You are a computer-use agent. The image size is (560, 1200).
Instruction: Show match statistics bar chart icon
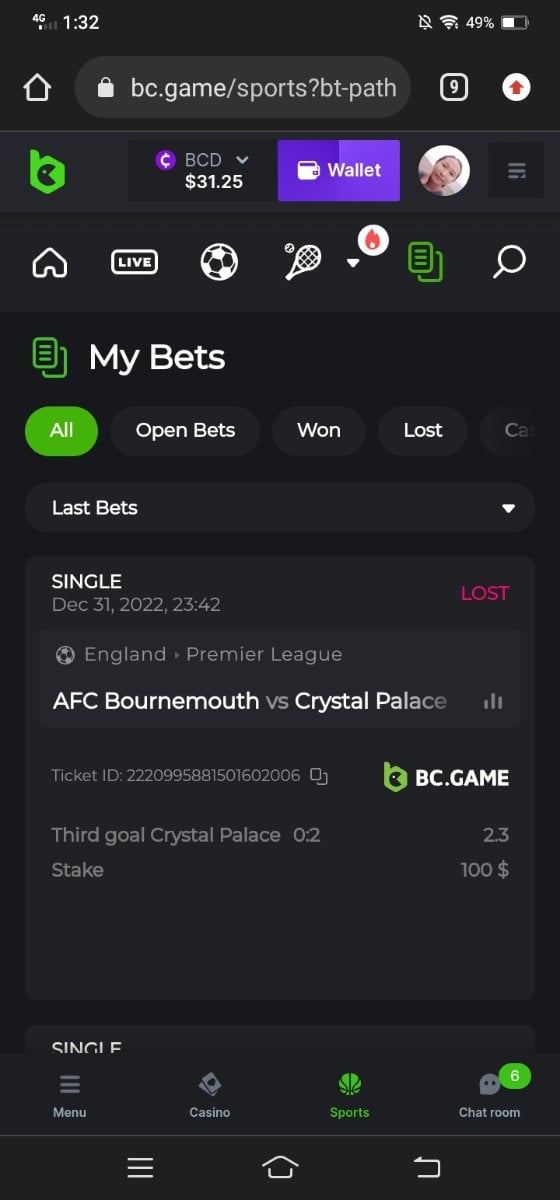pyautogui.click(x=493, y=701)
